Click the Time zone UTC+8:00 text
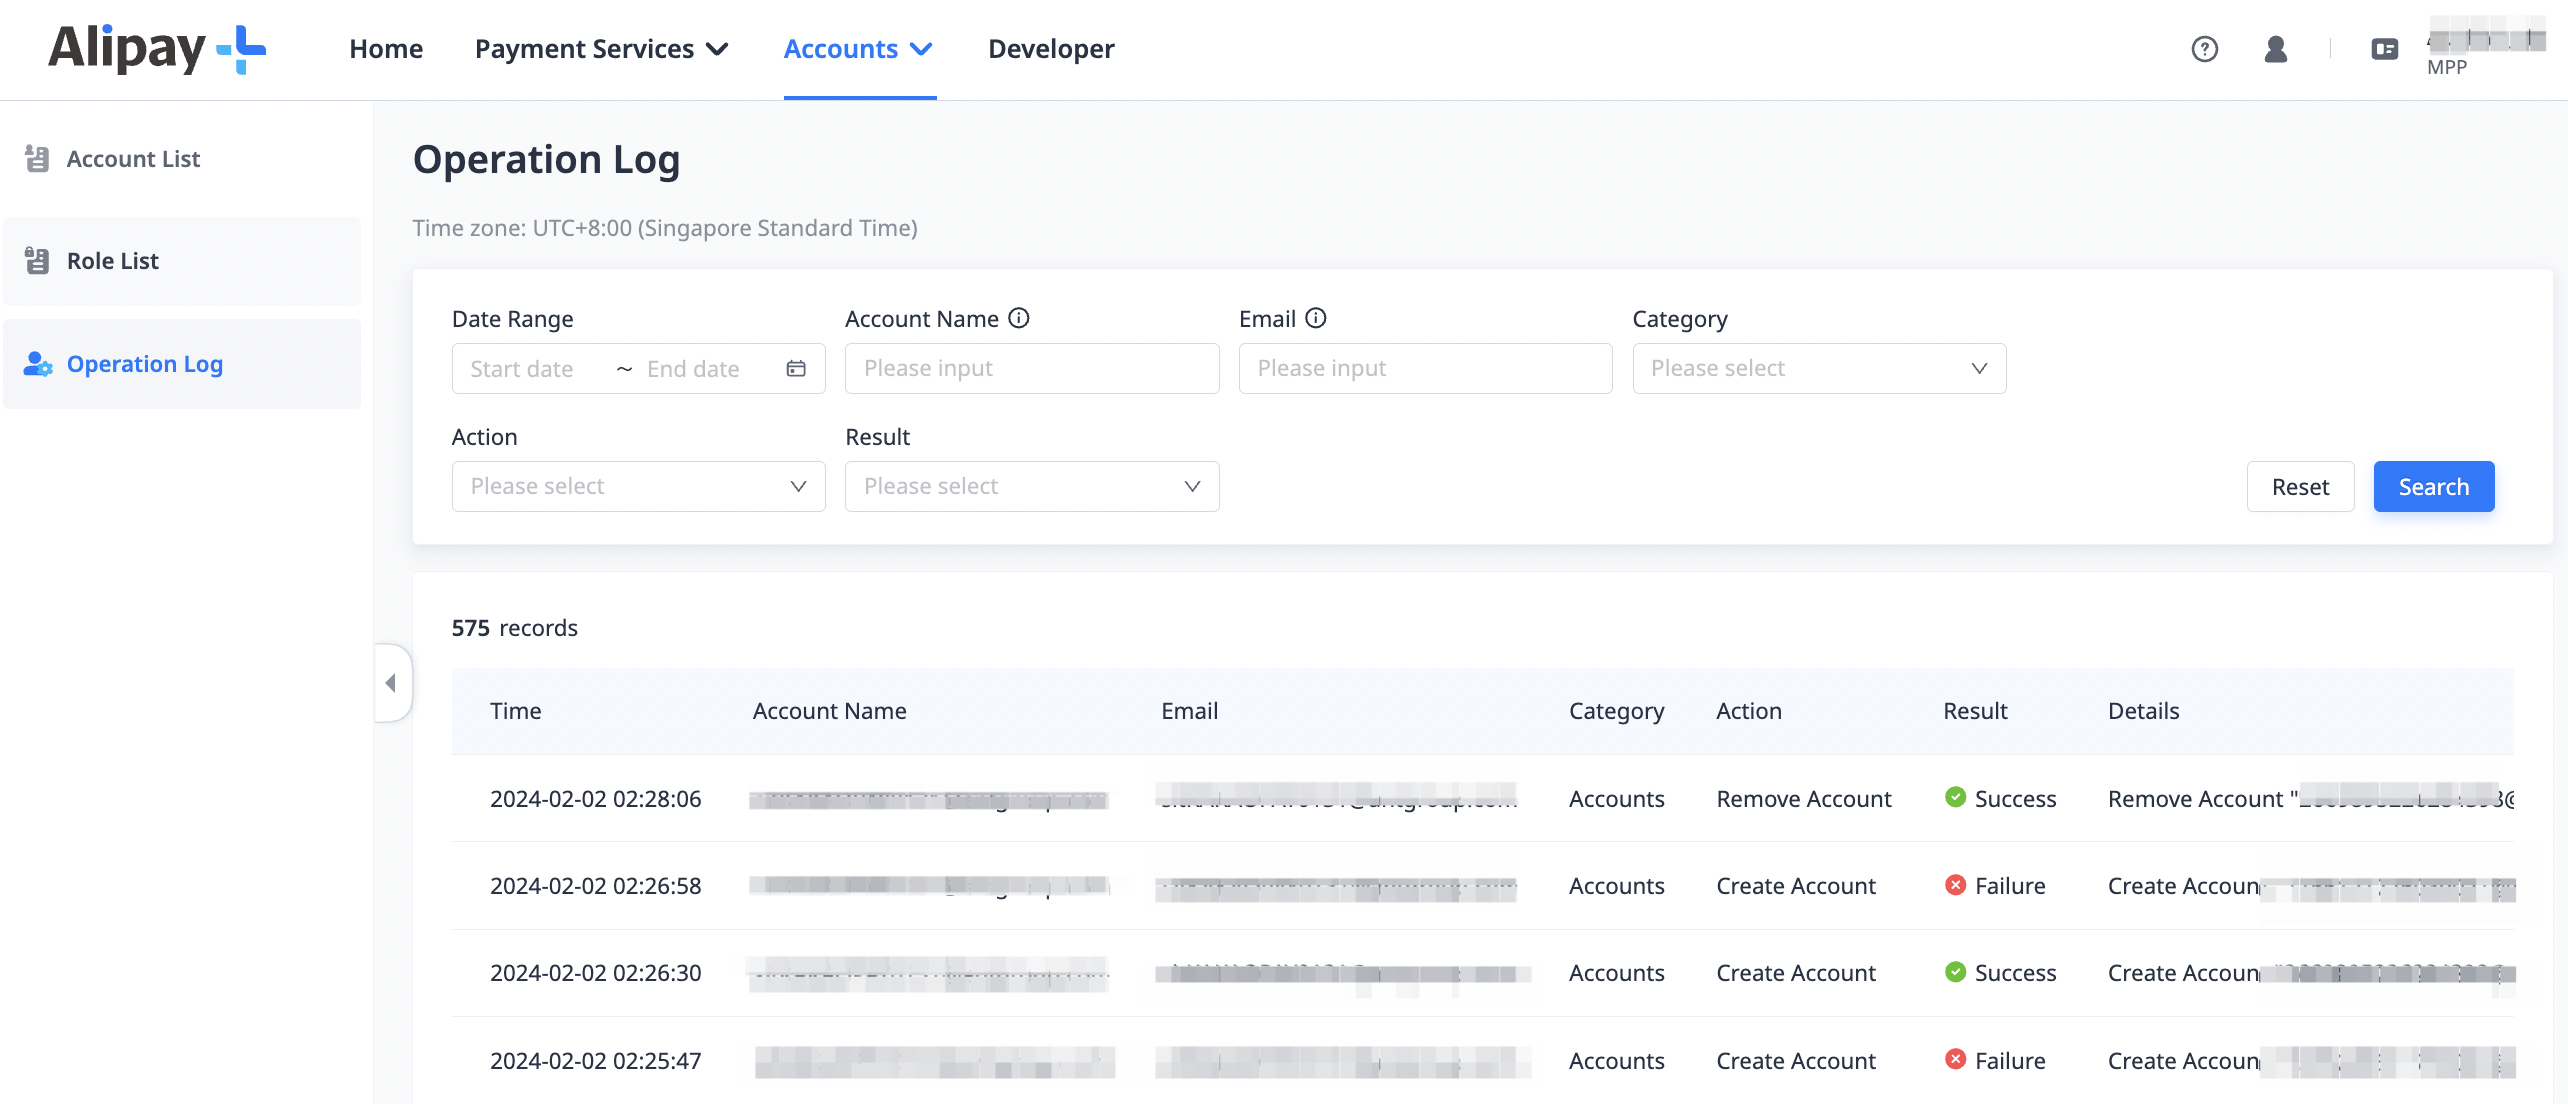The width and height of the screenshot is (2568, 1104). coord(665,228)
